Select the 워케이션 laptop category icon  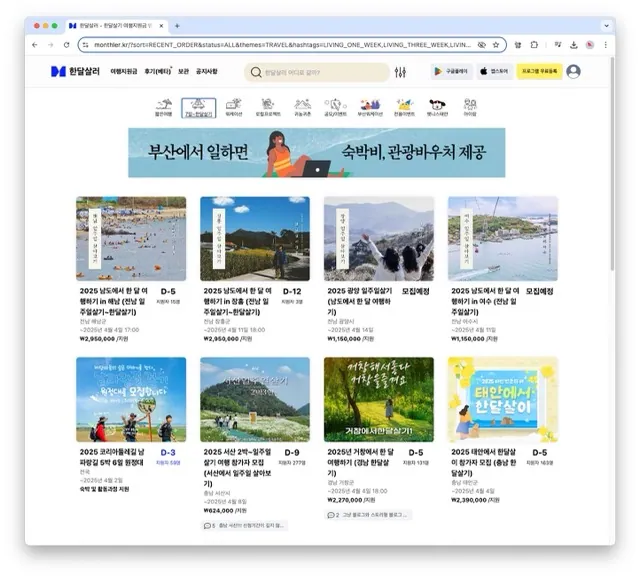pyautogui.click(x=233, y=108)
